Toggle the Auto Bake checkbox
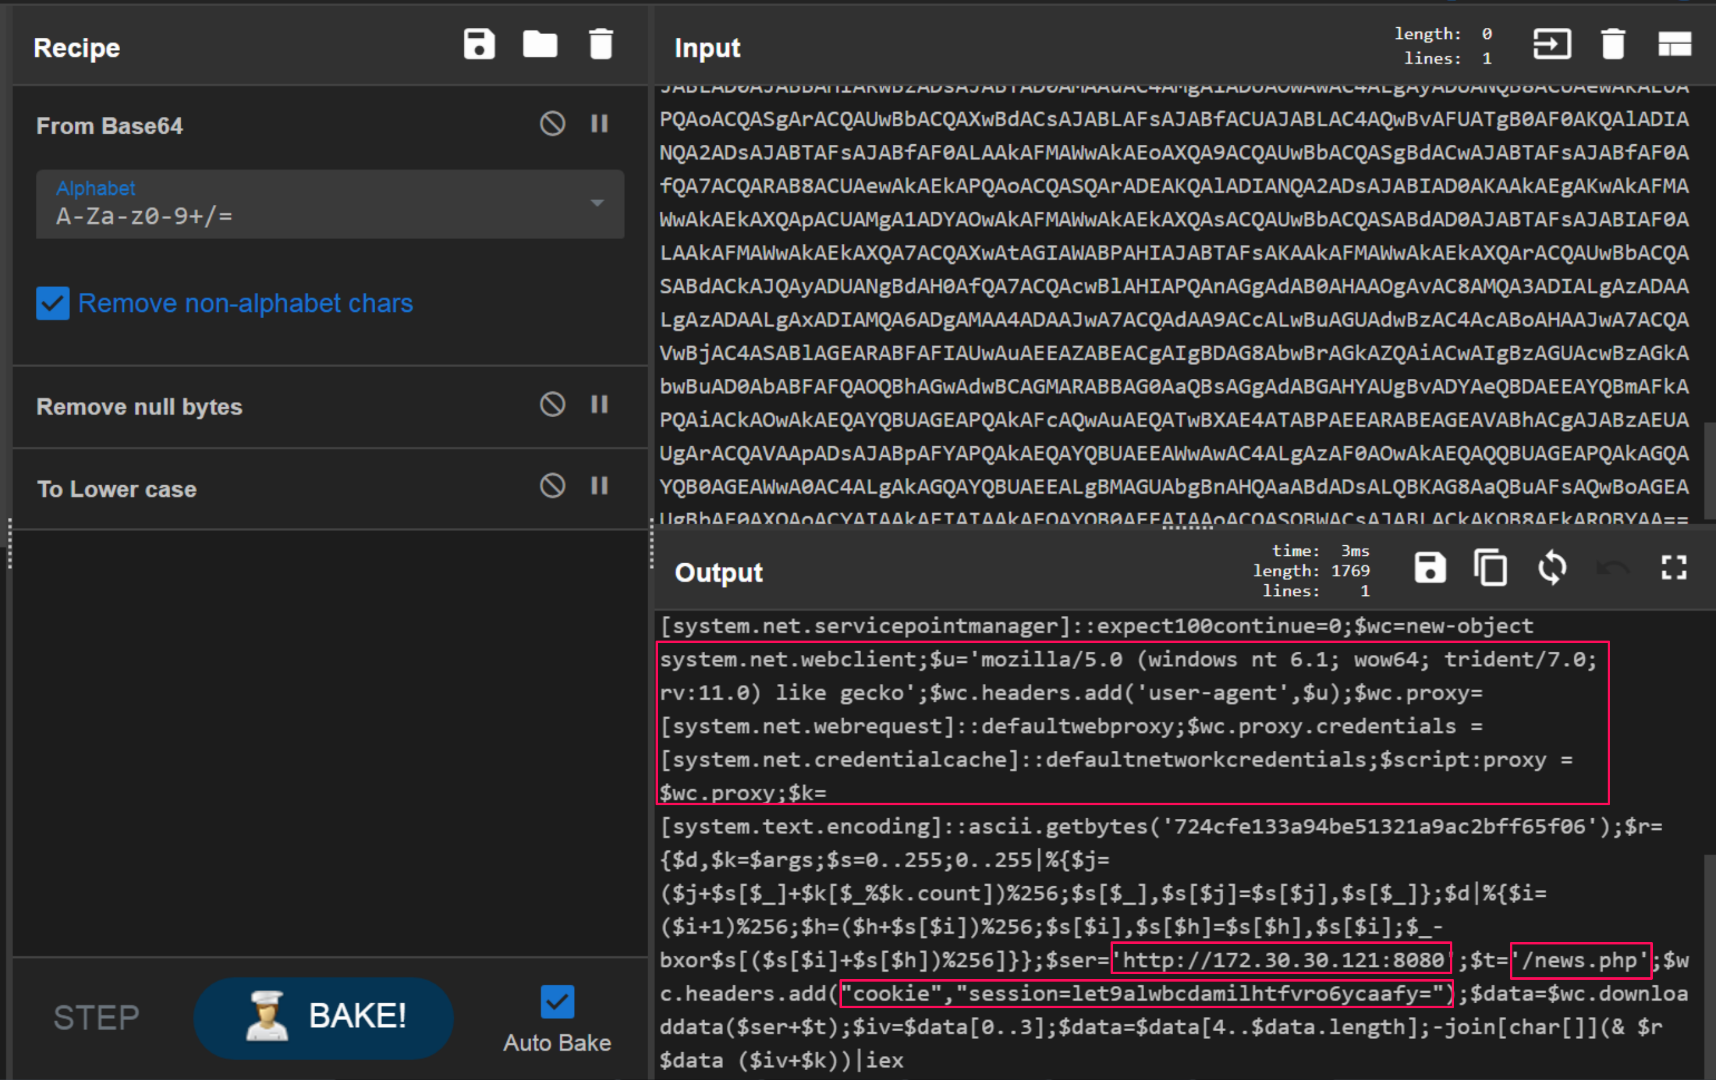1716x1080 pixels. [557, 1000]
